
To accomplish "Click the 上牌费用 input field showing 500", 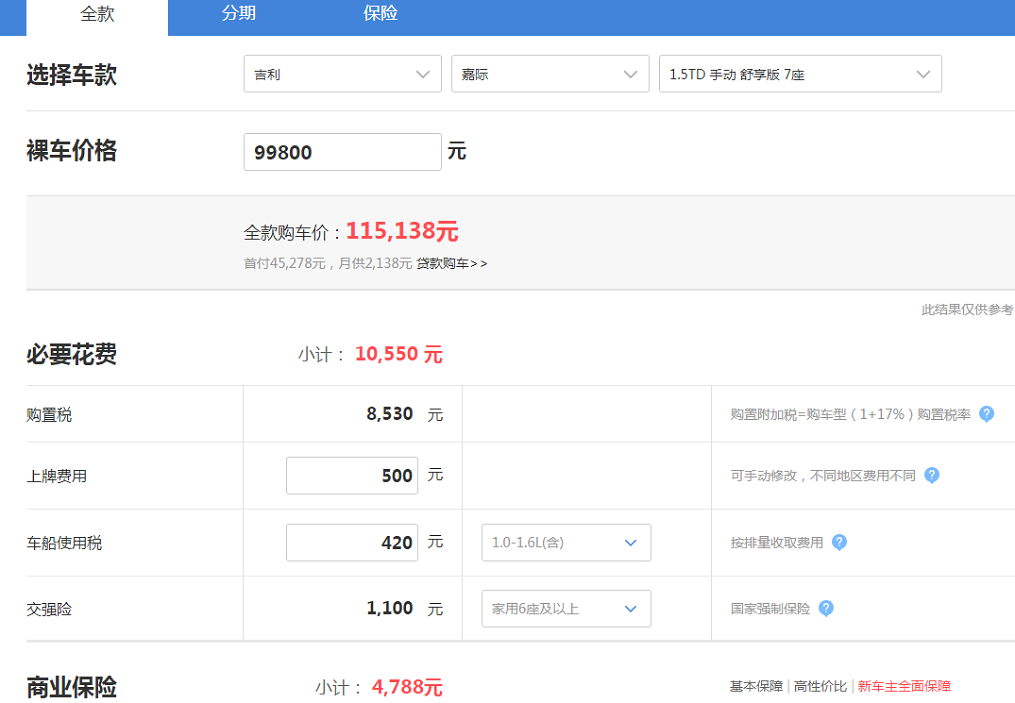I will tap(352, 476).
